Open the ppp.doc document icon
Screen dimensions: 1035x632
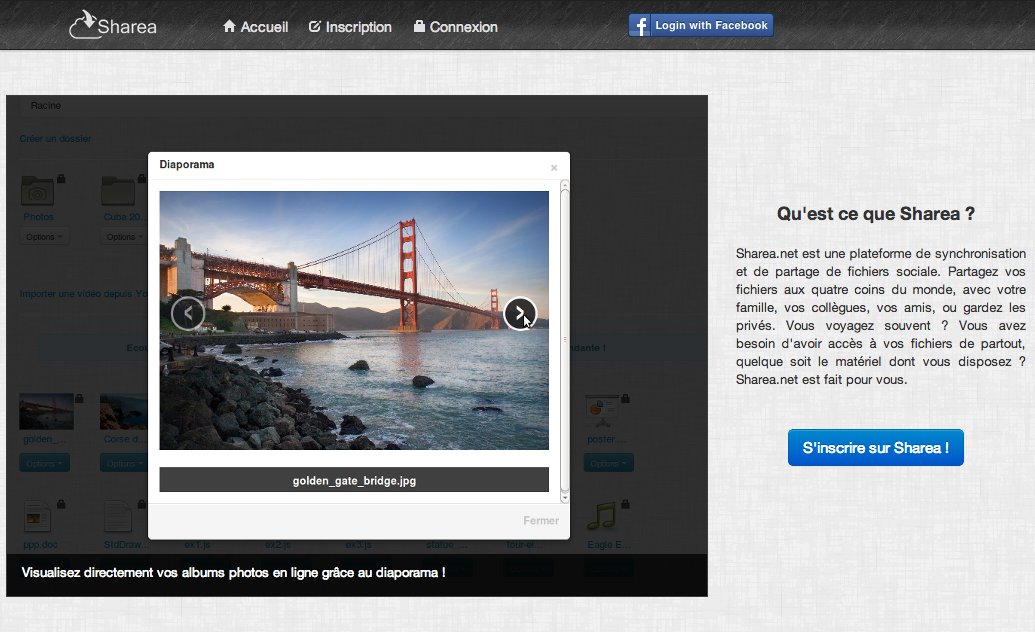38,516
